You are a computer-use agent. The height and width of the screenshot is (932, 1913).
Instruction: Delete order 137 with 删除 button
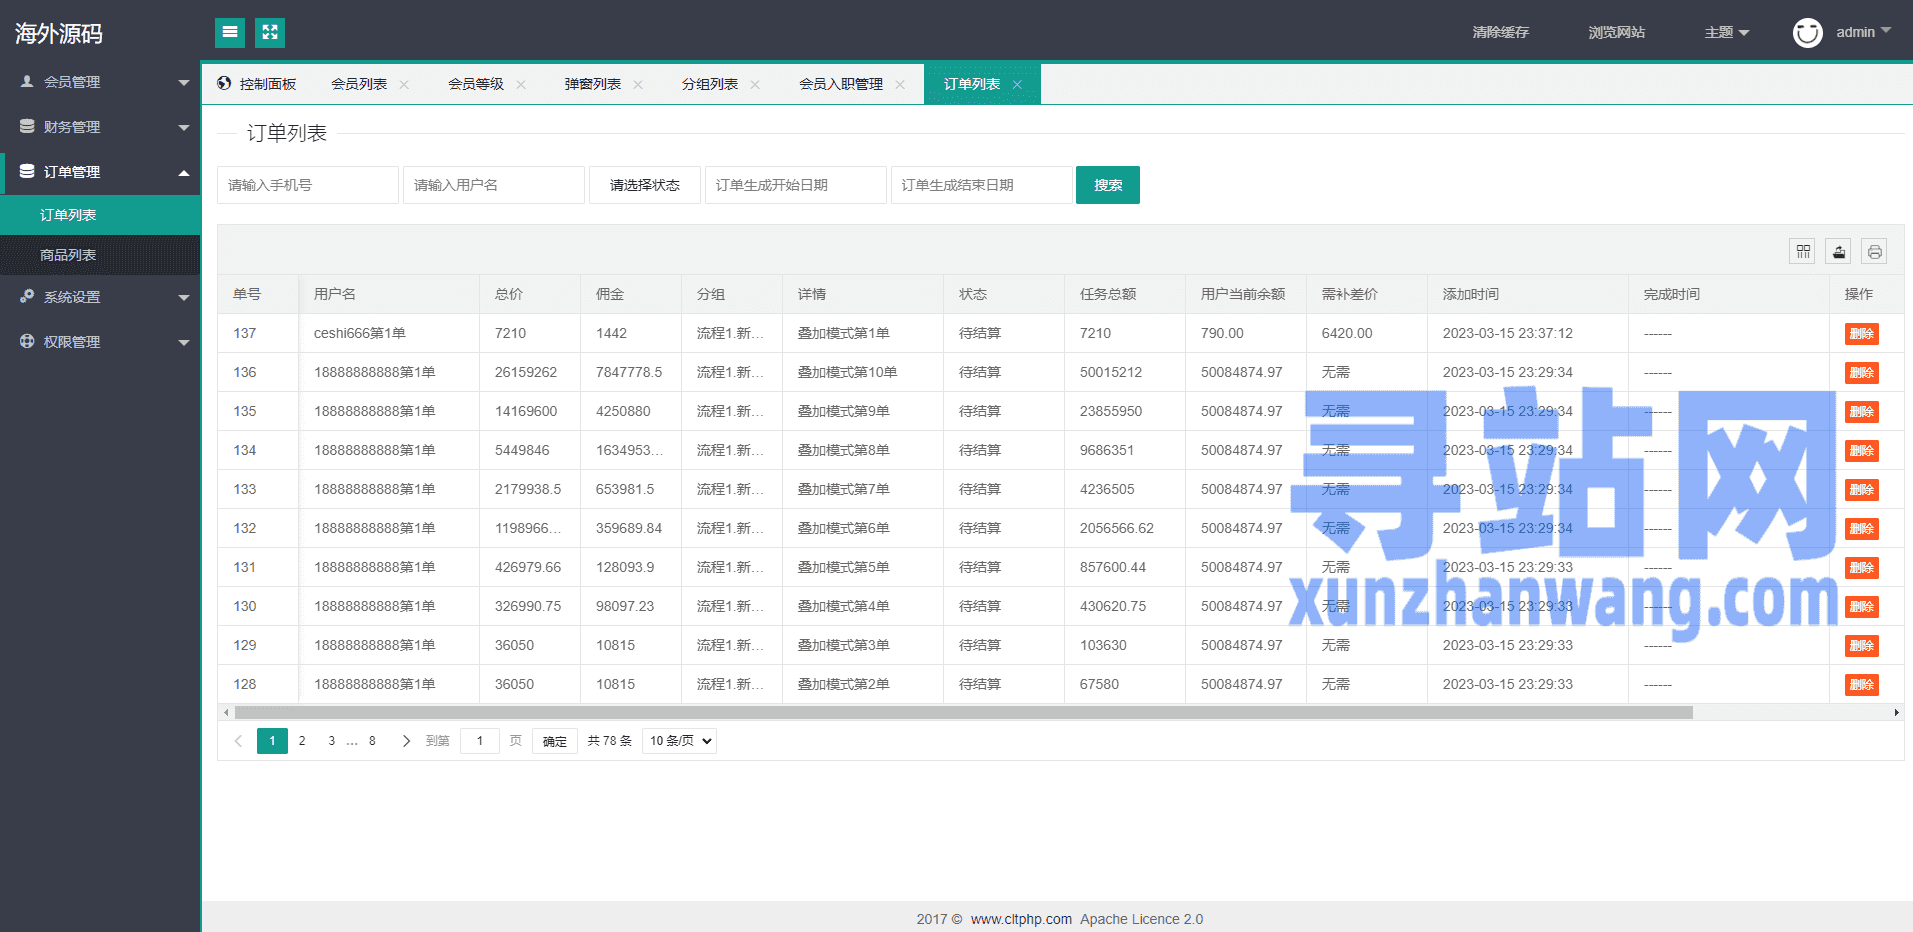pyautogui.click(x=1861, y=334)
